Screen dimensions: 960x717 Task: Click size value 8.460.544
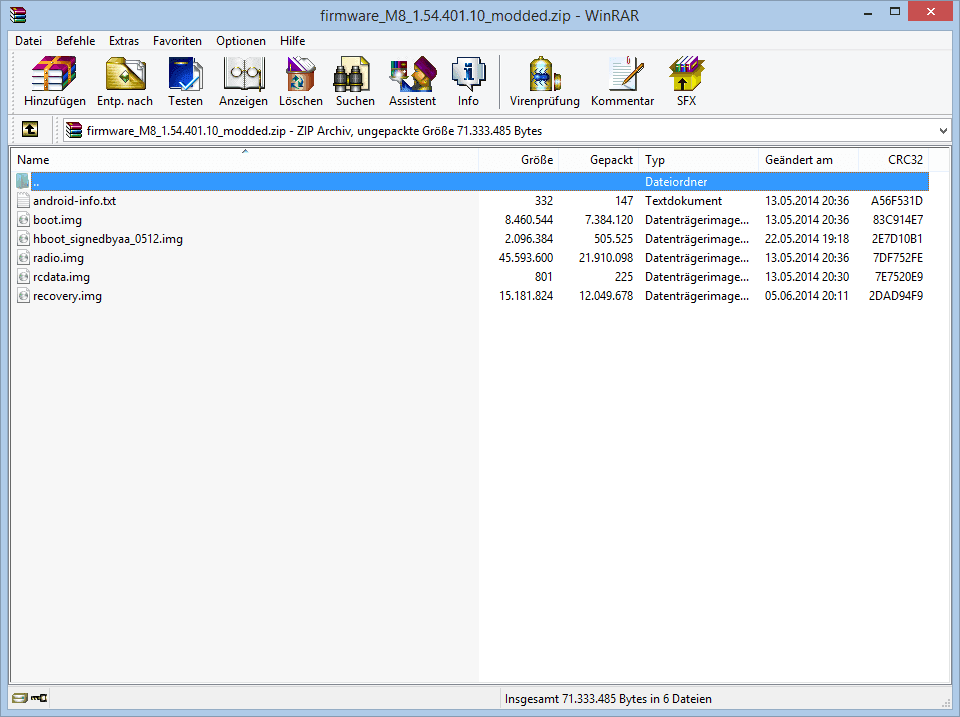(x=528, y=220)
